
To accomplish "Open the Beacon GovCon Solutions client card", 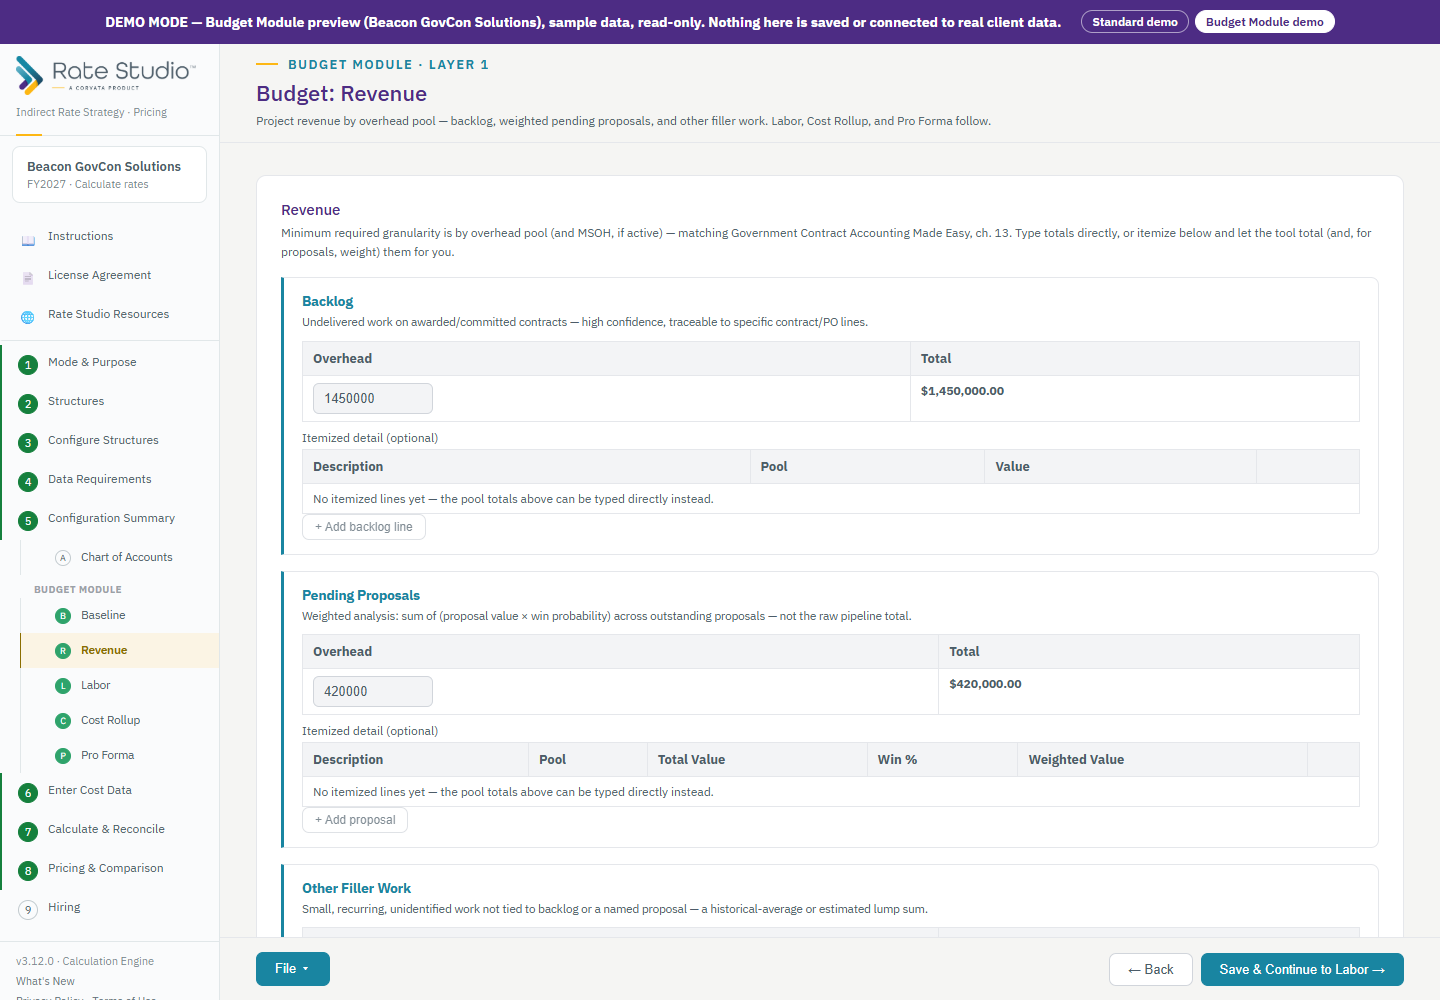I will [x=110, y=175].
